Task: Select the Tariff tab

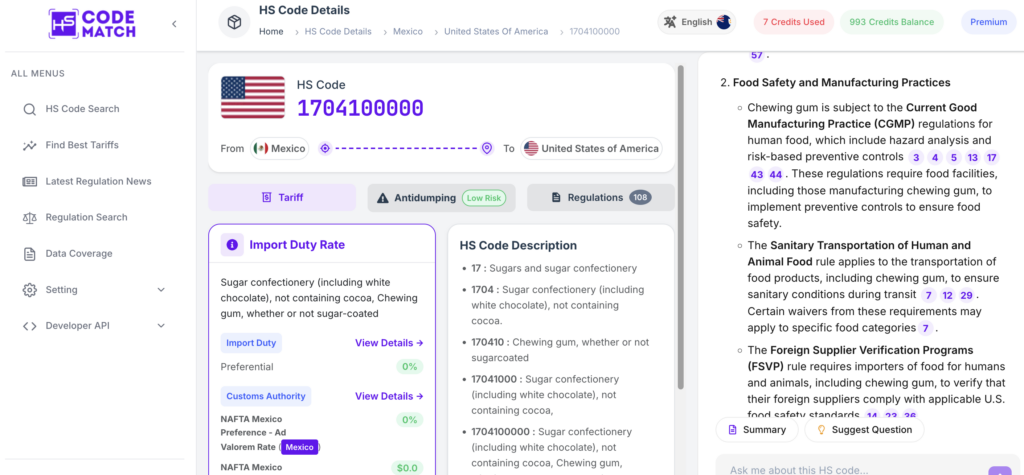Action: pyautogui.click(x=282, y=197)
